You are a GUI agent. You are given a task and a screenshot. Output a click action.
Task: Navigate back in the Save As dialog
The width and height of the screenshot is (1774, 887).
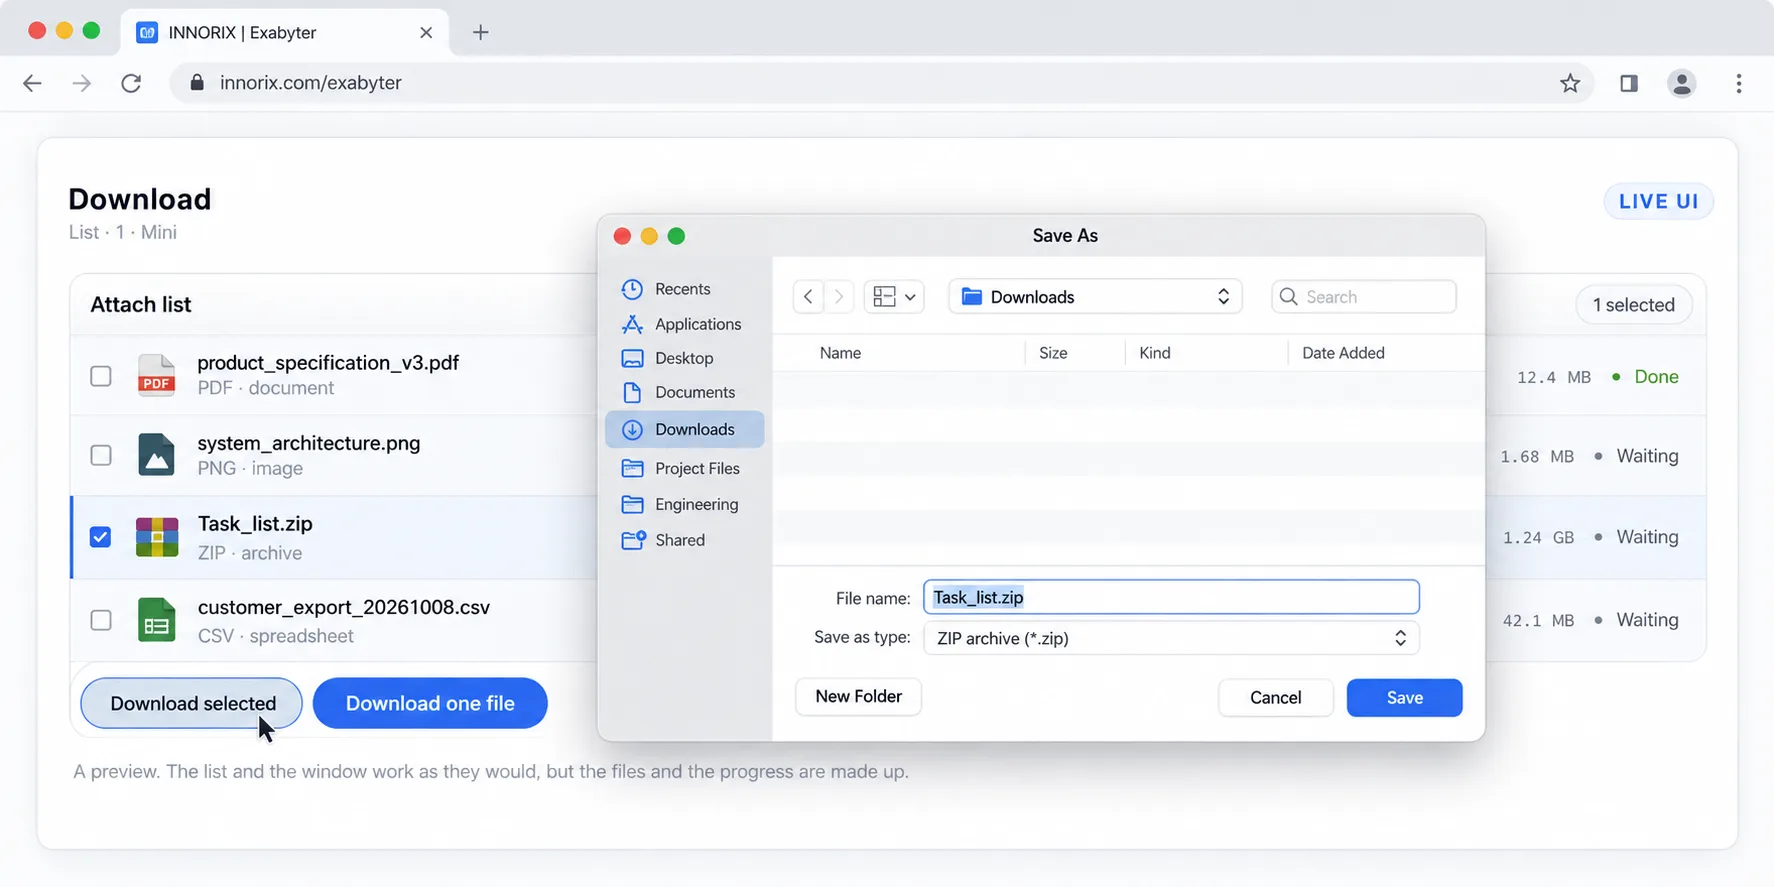(x=808, y=297)
